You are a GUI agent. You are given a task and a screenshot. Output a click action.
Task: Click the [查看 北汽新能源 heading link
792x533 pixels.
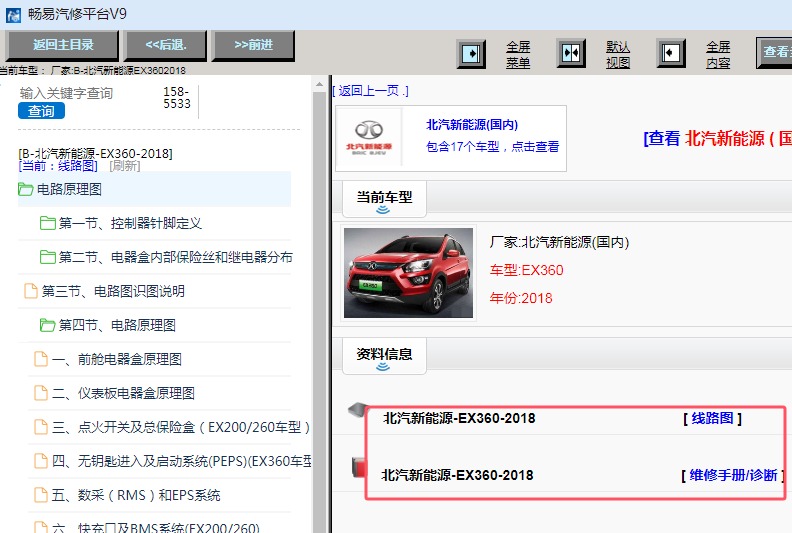pos(717,138)
